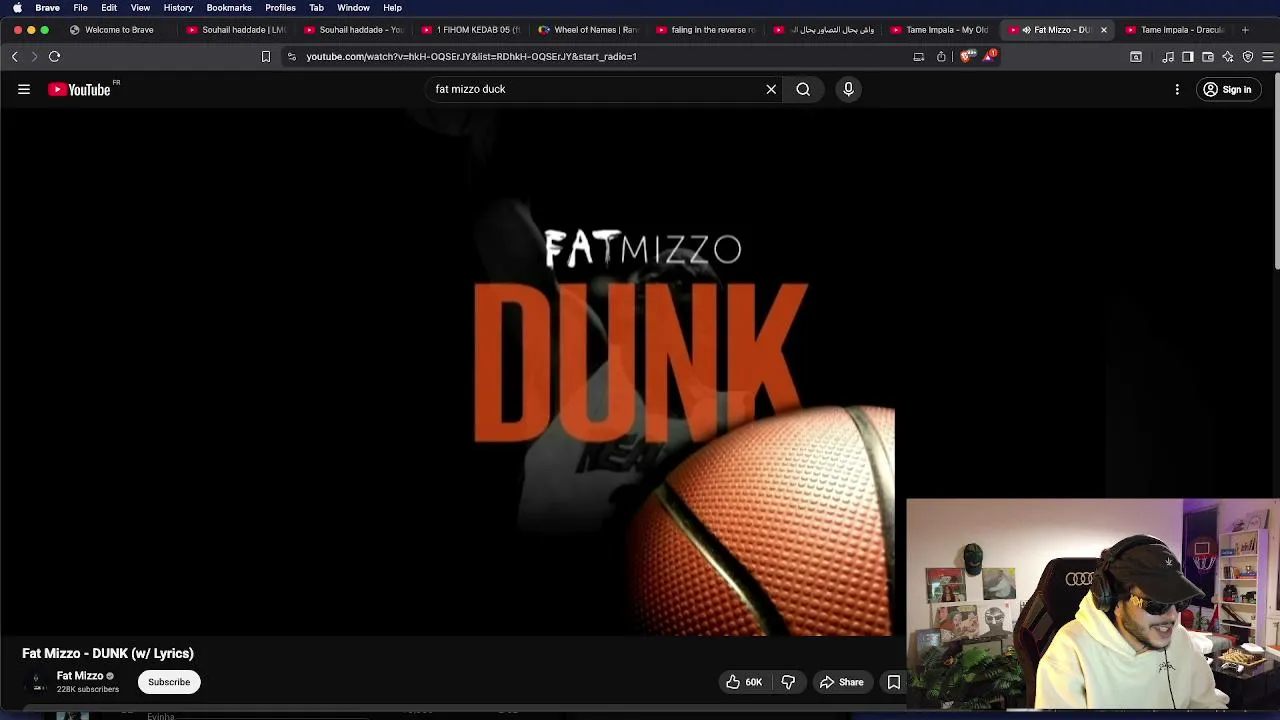Screen dimensions: 1280x720
Task: Open the Brave Wallet icon
Action: (x=1208, y=57)
